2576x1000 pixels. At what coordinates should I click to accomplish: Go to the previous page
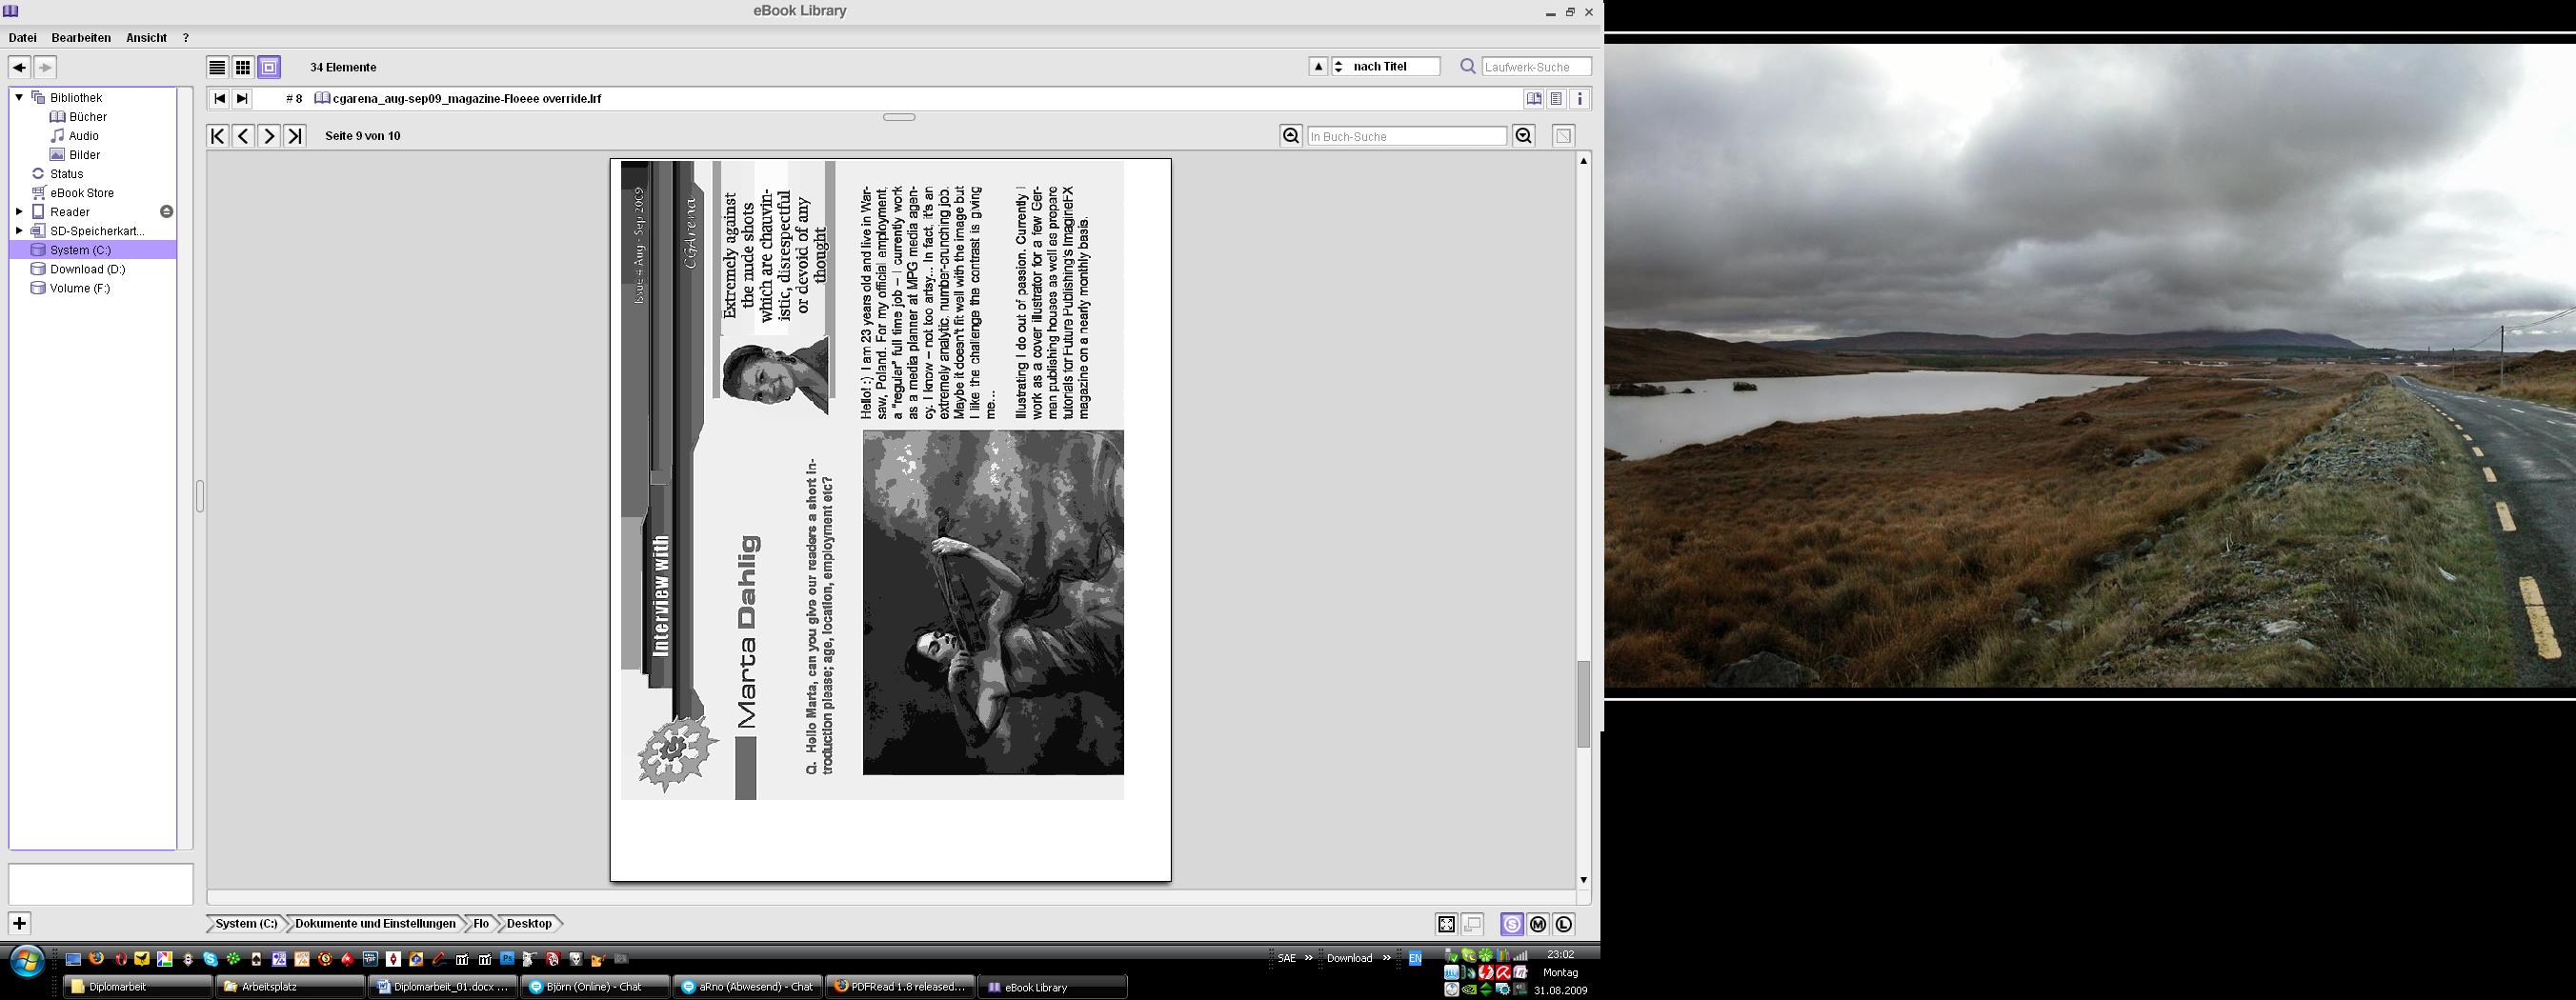click(243, 136)
